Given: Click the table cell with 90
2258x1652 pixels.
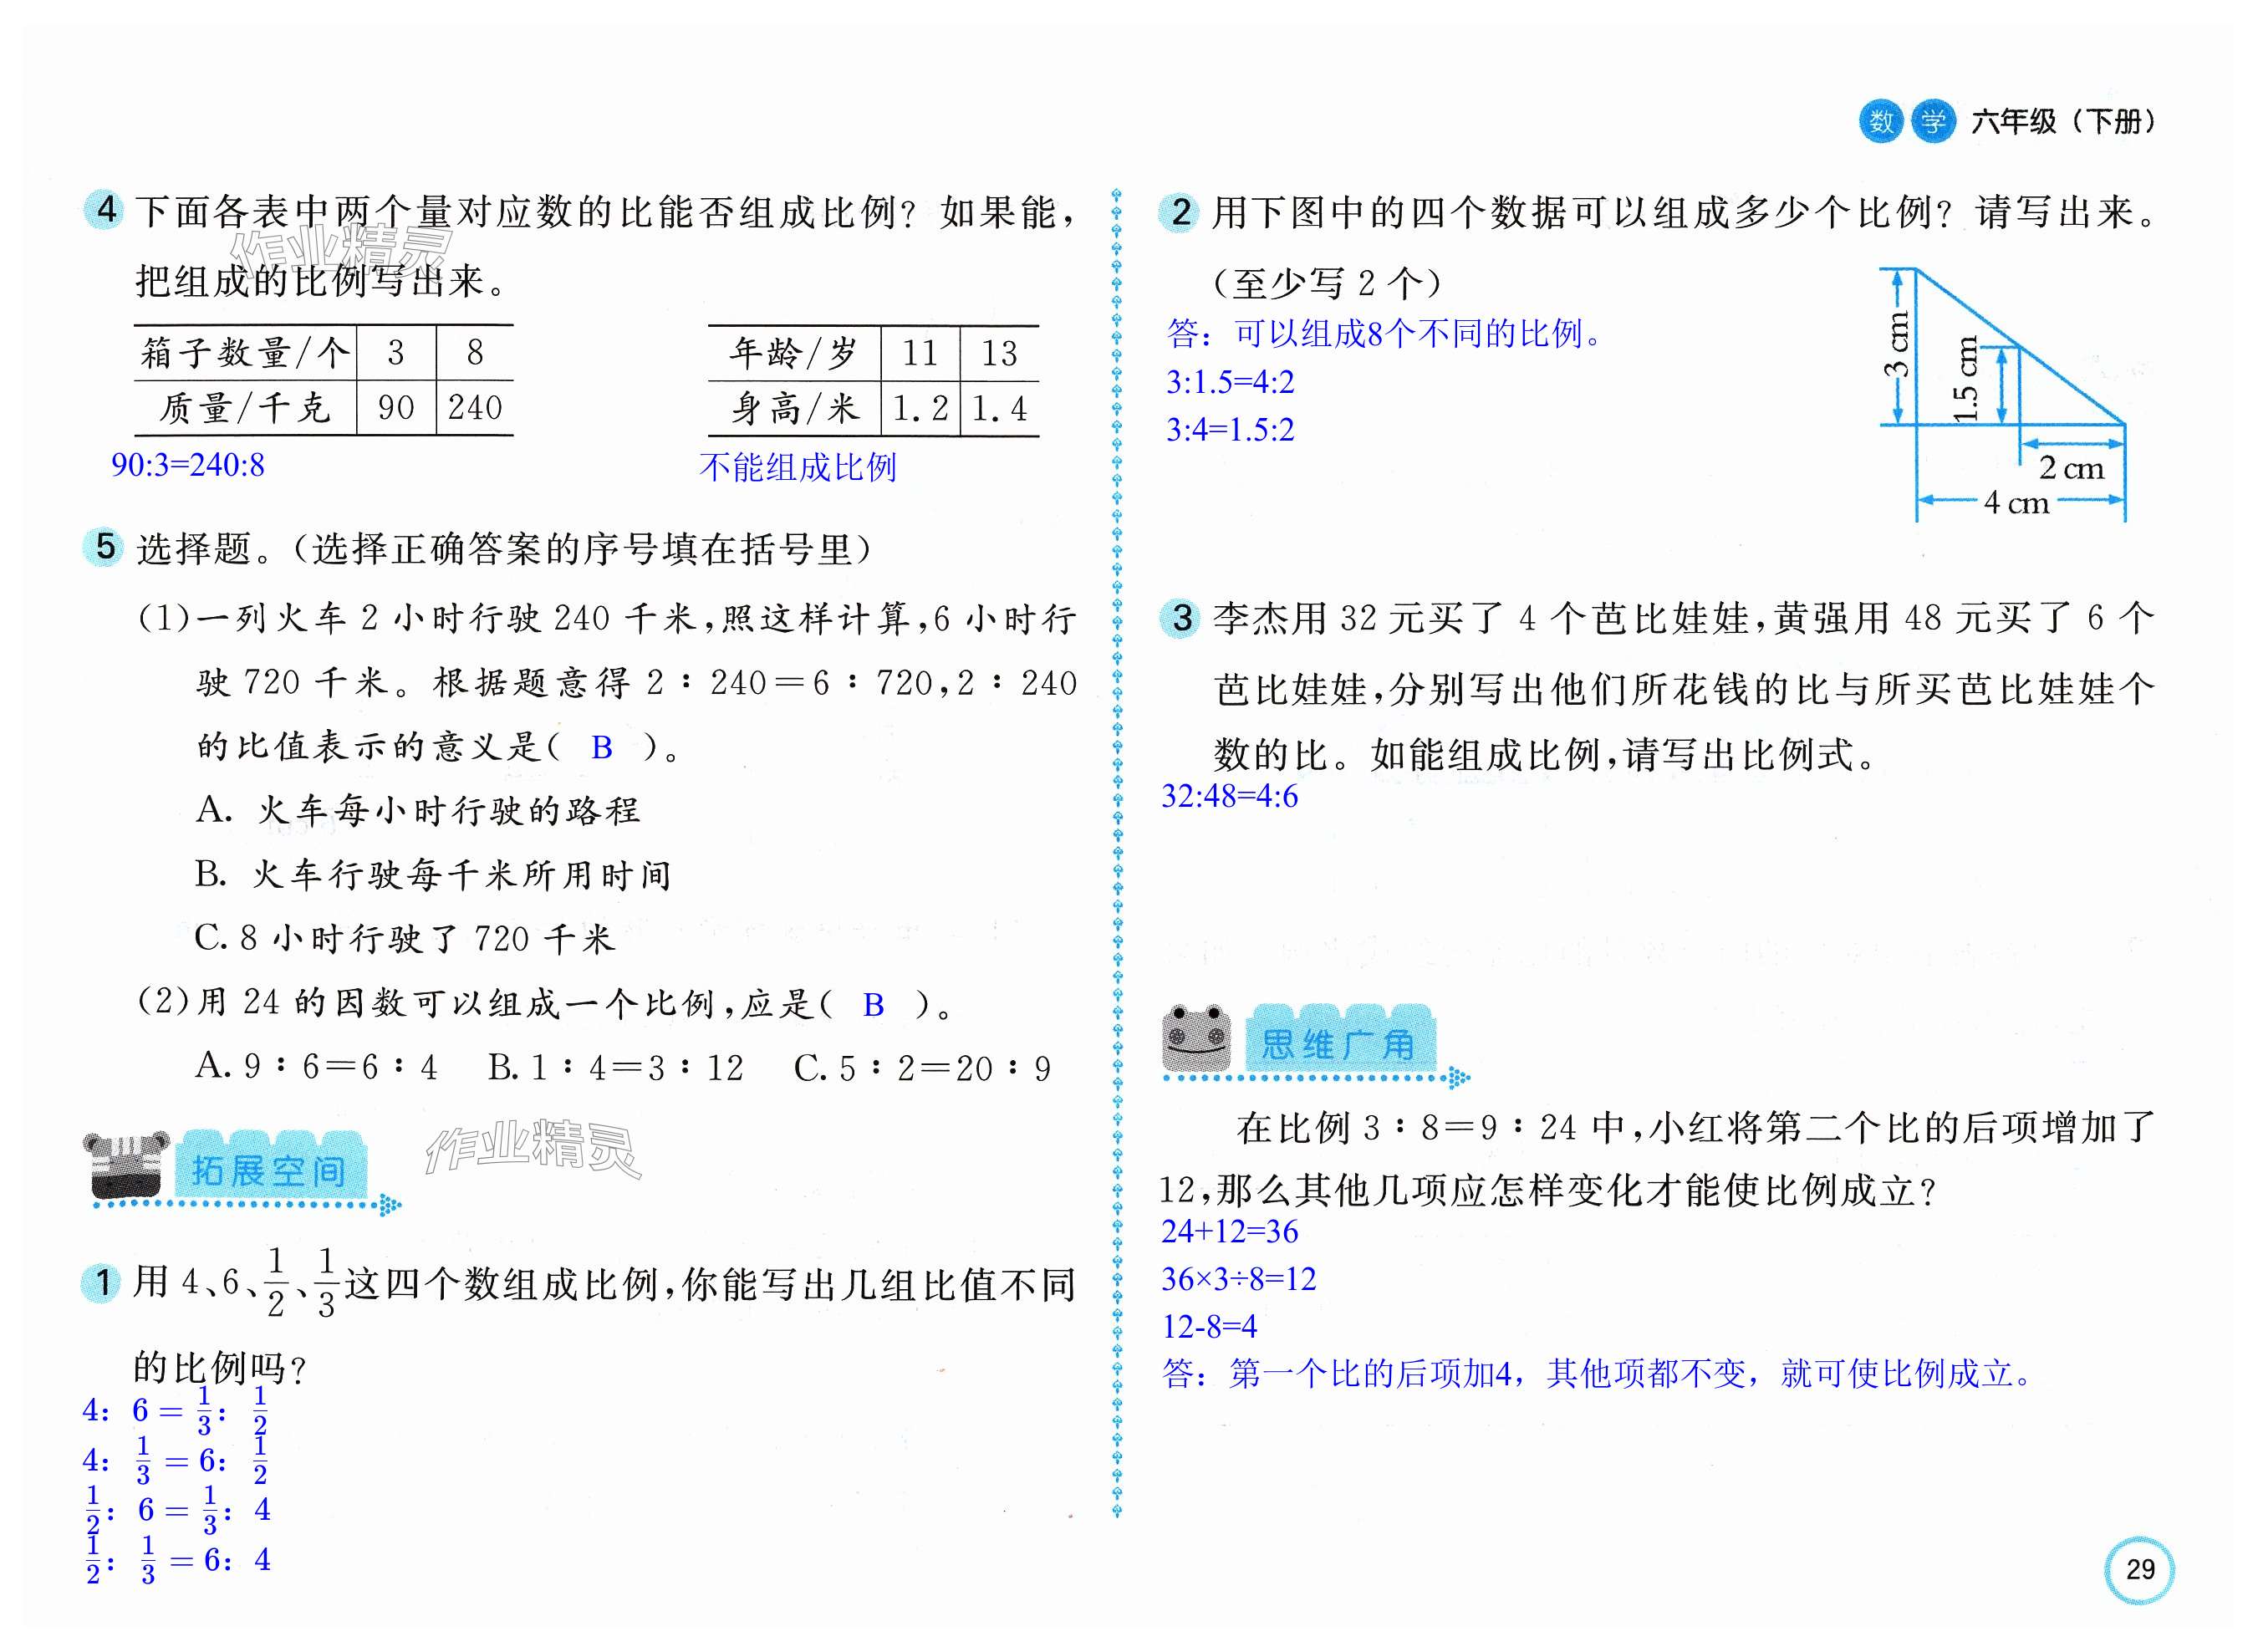Looking at the screenshot, I should 396,408.
